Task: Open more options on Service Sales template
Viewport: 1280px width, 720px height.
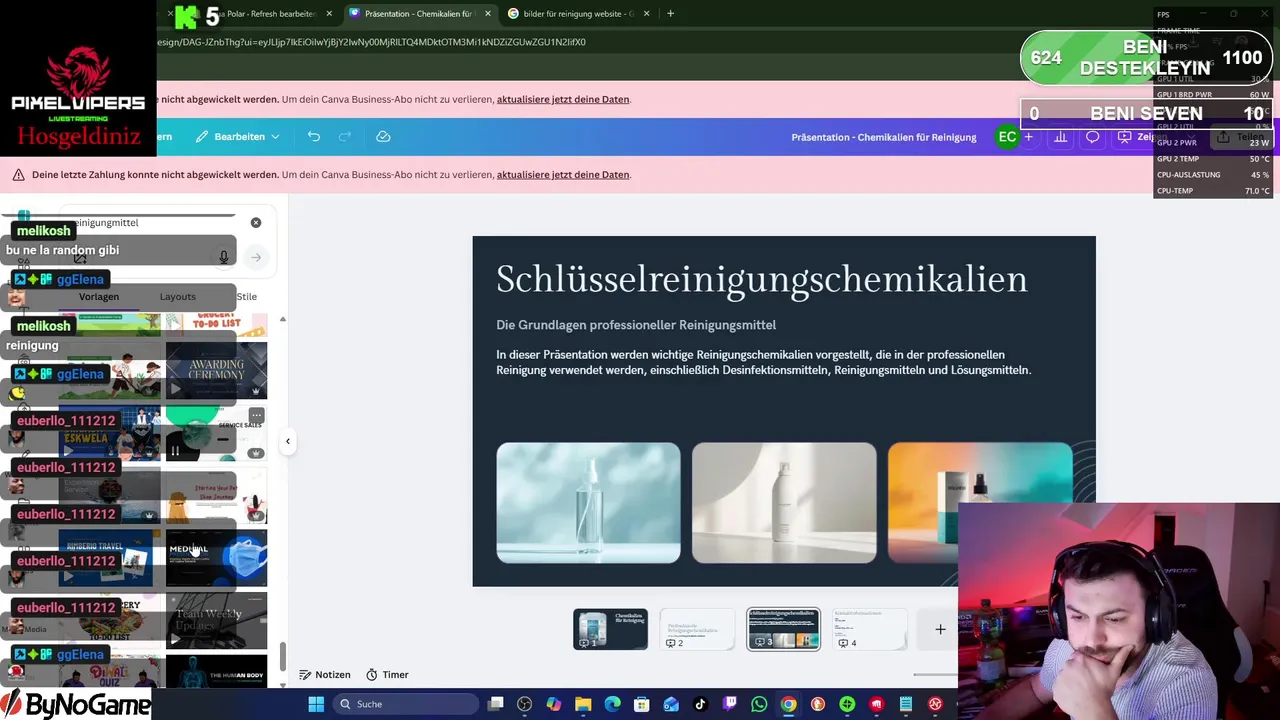Action: (x=257, y=415)
